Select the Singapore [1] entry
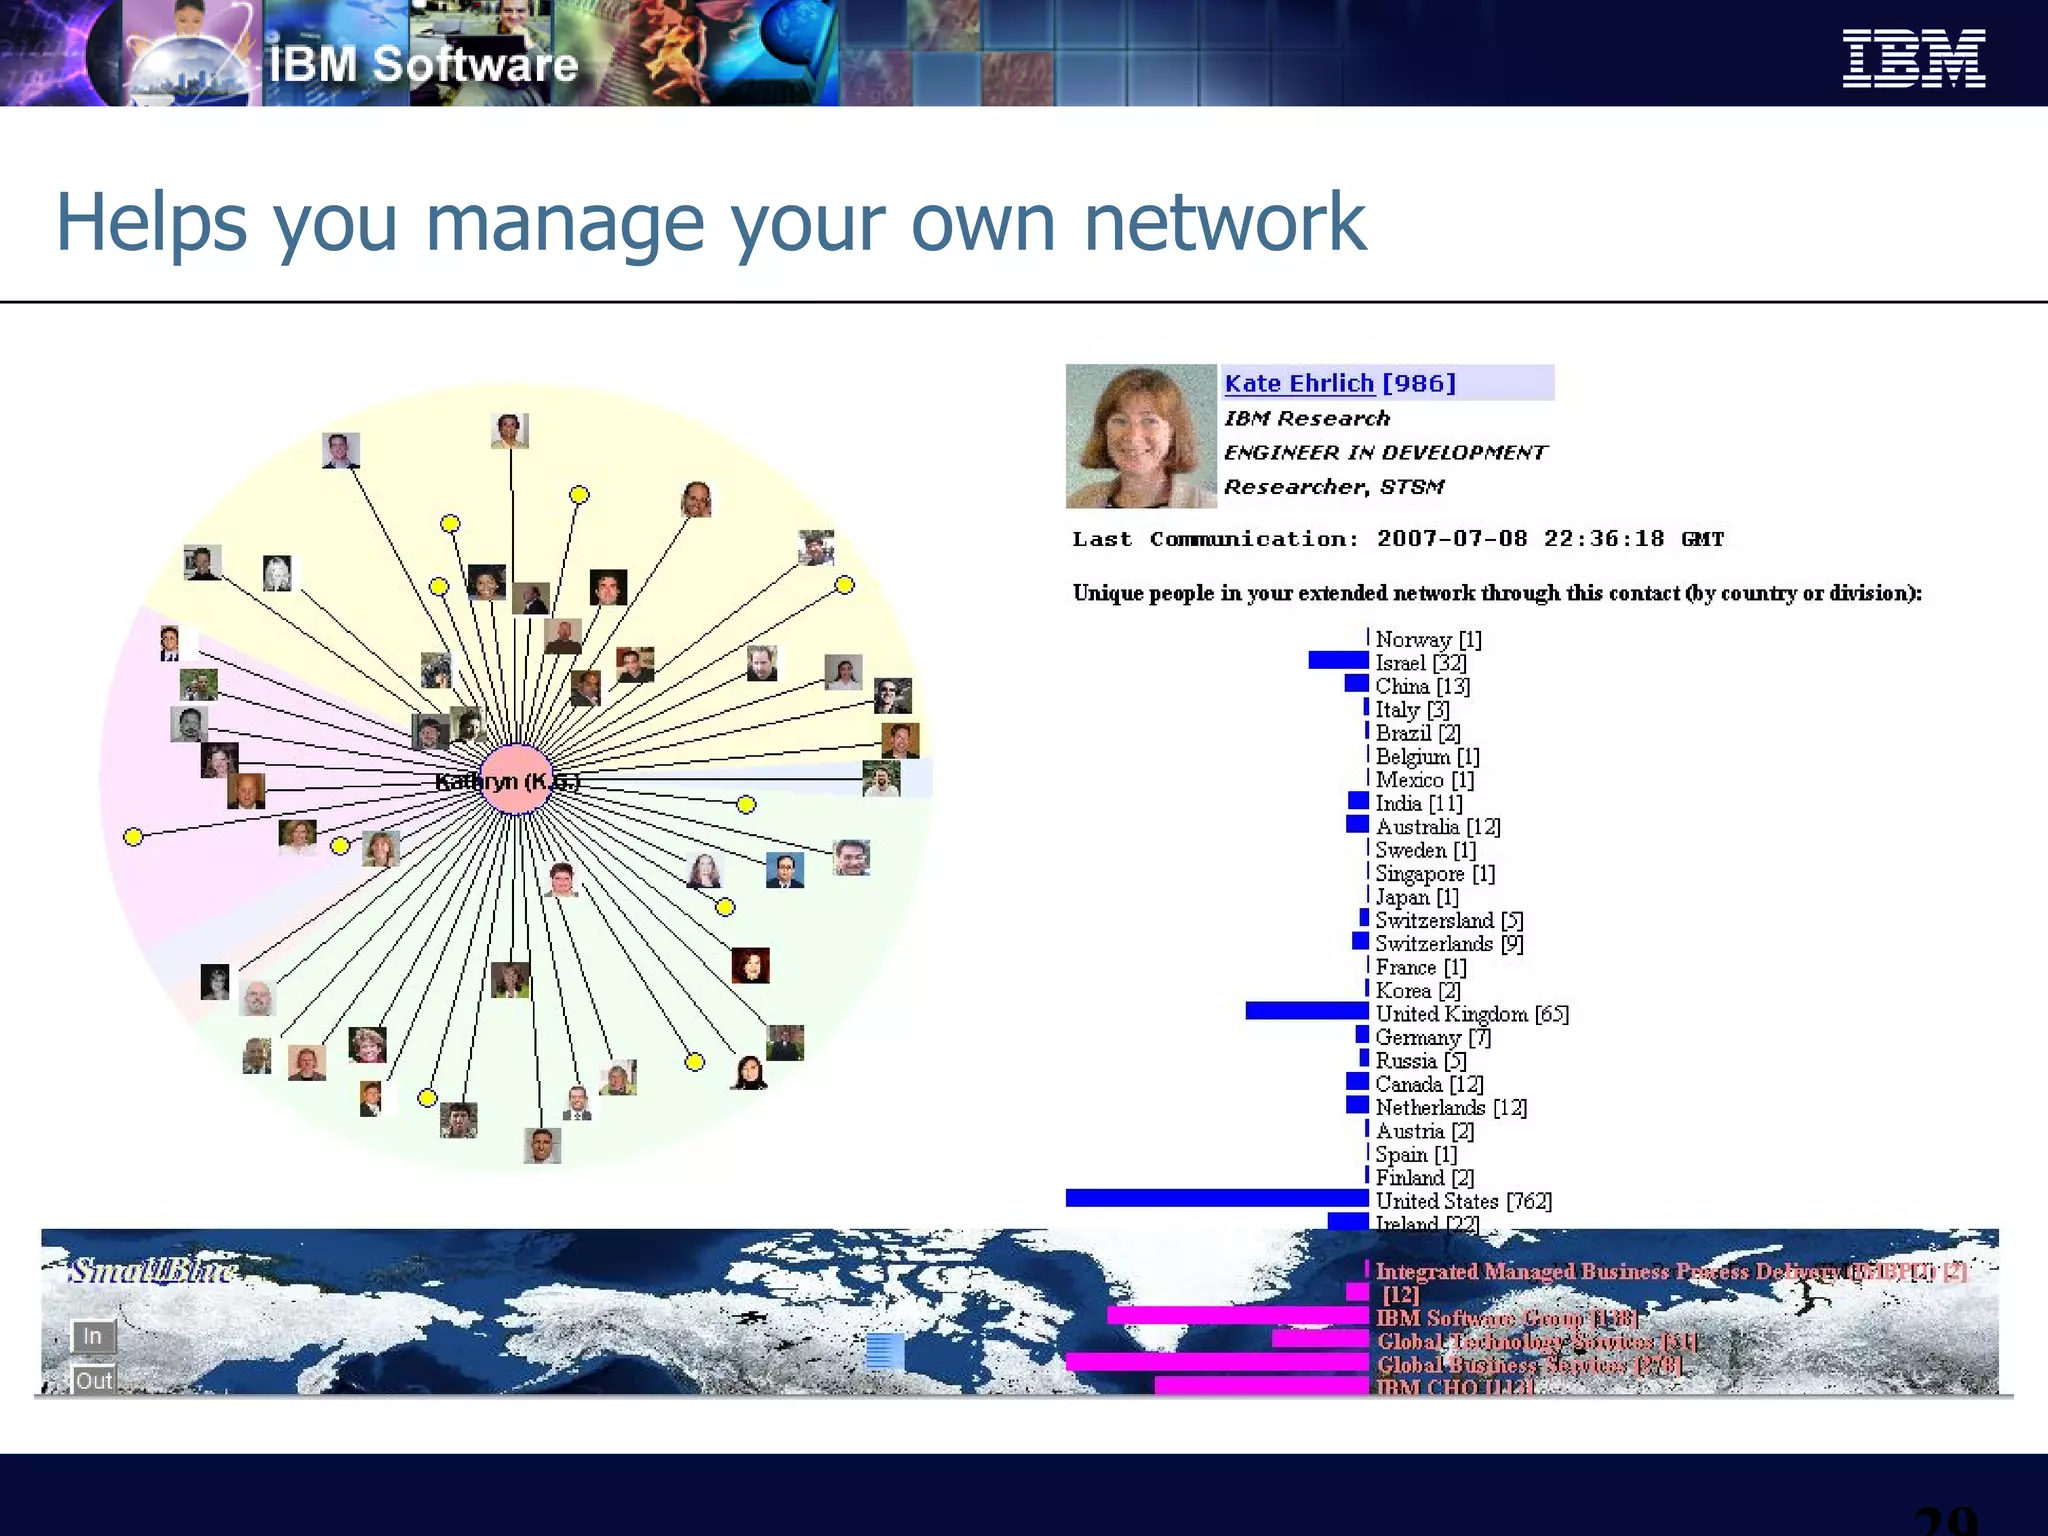The height and width of the screenshot is (1536, 2048). [x=1435, y=874]
